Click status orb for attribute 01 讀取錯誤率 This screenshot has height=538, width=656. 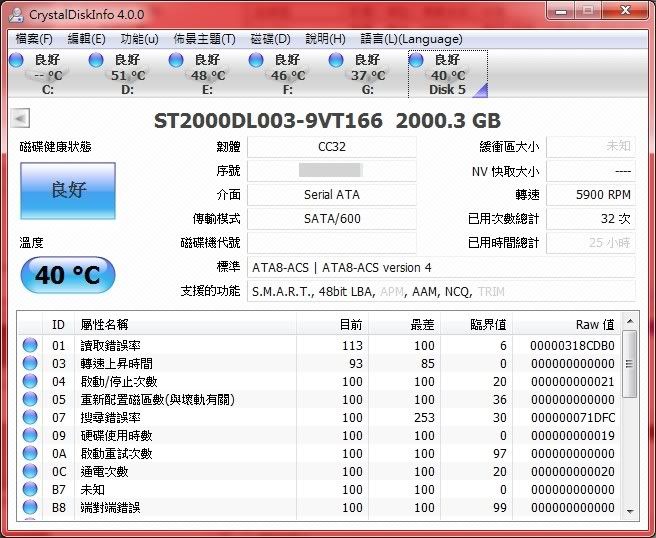pos(30,346)
